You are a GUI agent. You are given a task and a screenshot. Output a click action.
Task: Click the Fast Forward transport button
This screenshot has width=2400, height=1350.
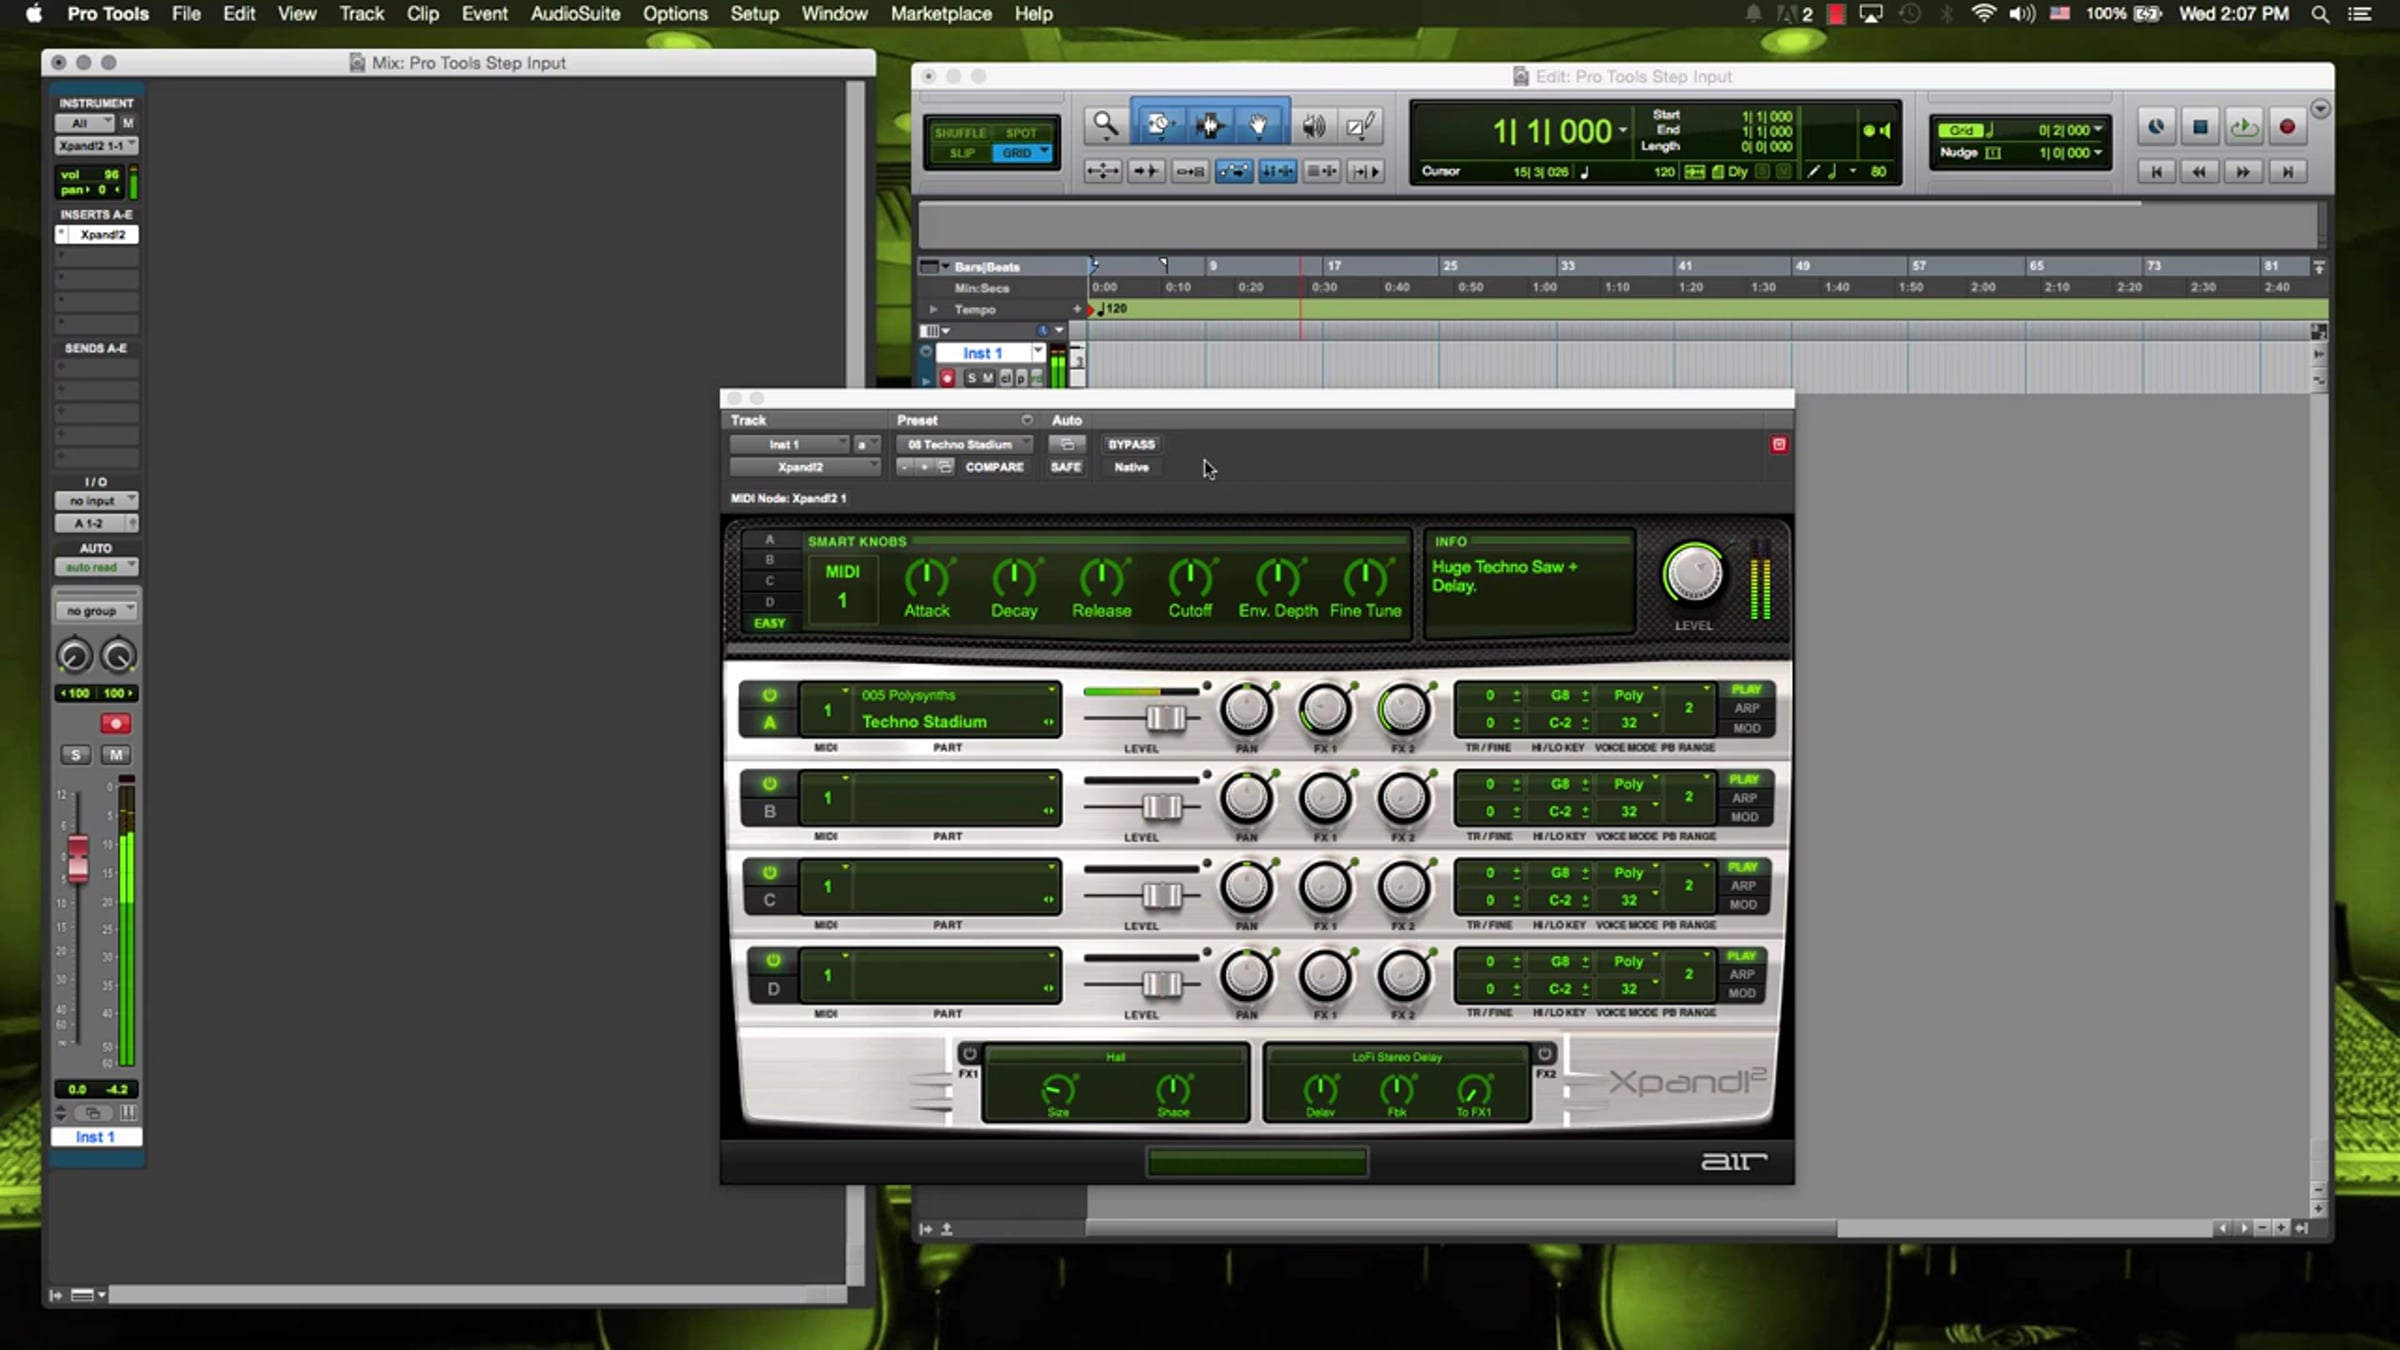click(2243, 172)
